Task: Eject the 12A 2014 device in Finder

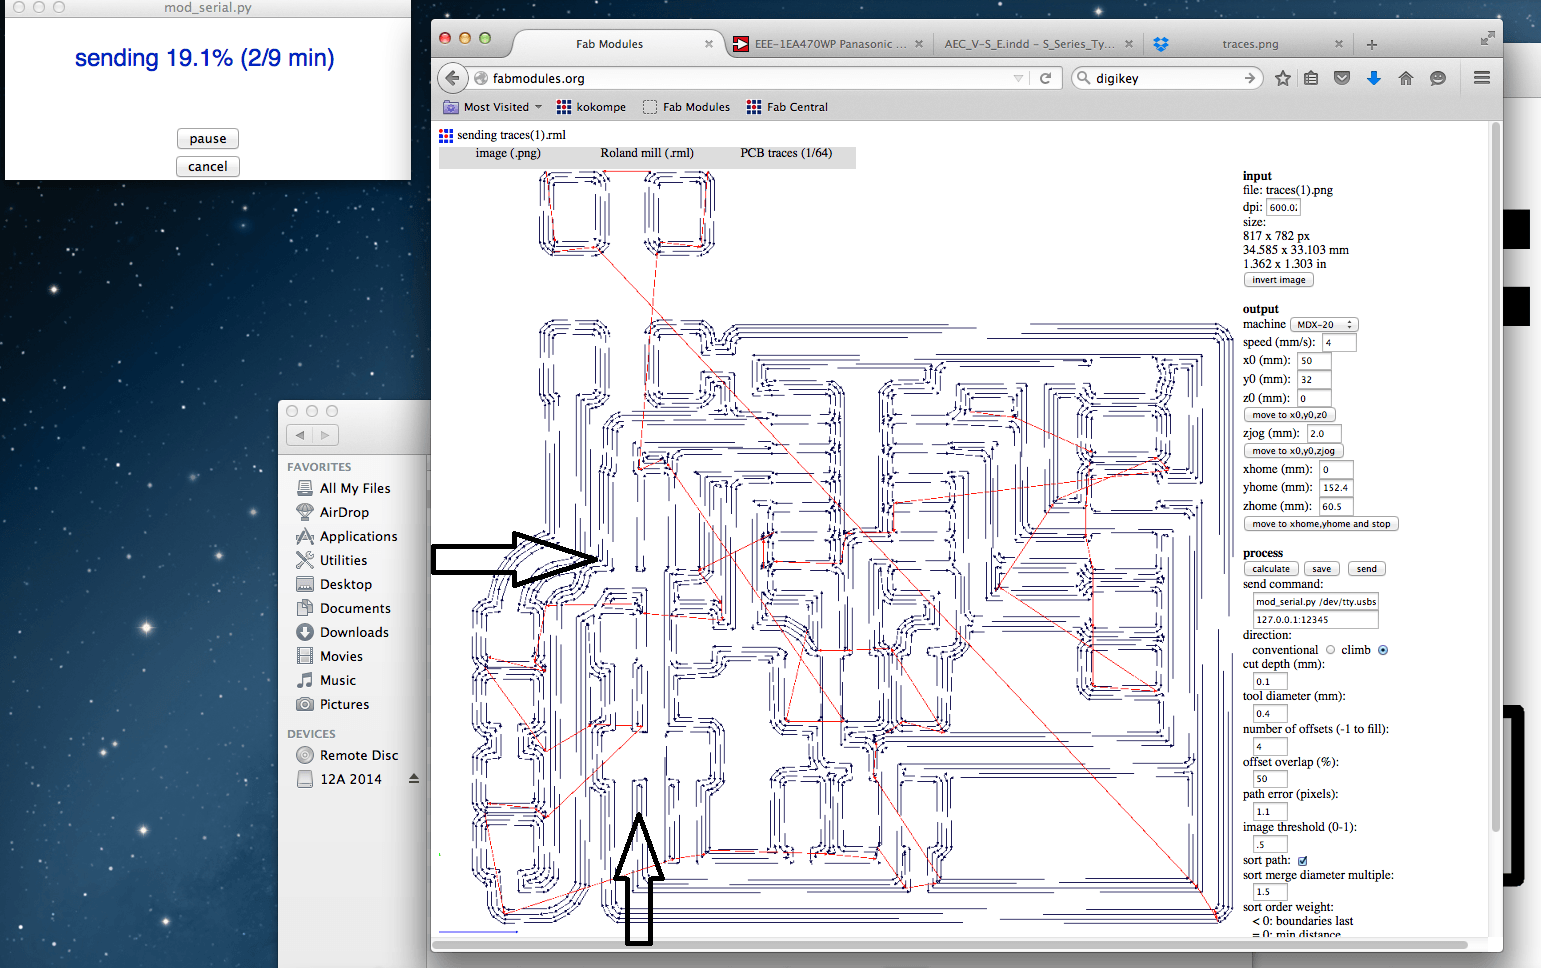Action: coord(414,779)
